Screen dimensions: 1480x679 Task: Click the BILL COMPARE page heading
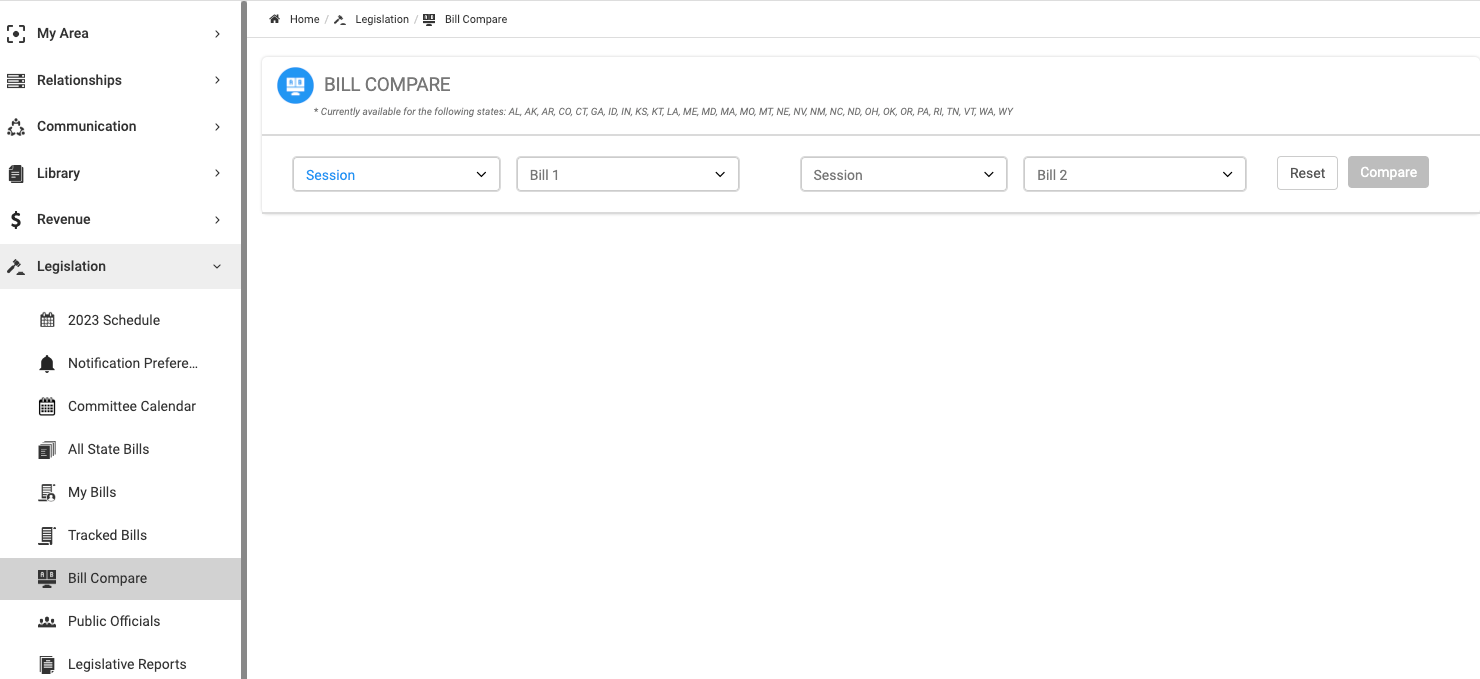click(387, 85)
